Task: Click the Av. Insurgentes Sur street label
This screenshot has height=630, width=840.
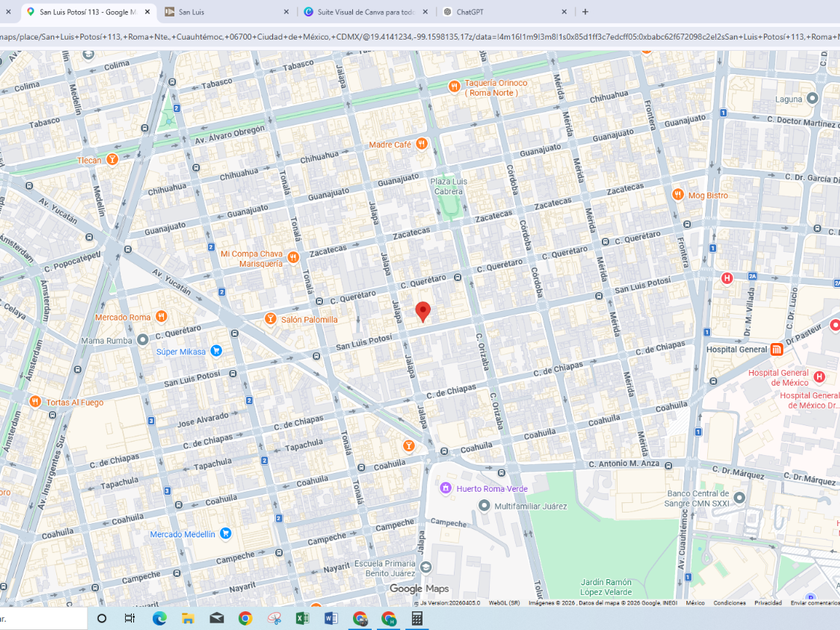Action: click(51, 472)
